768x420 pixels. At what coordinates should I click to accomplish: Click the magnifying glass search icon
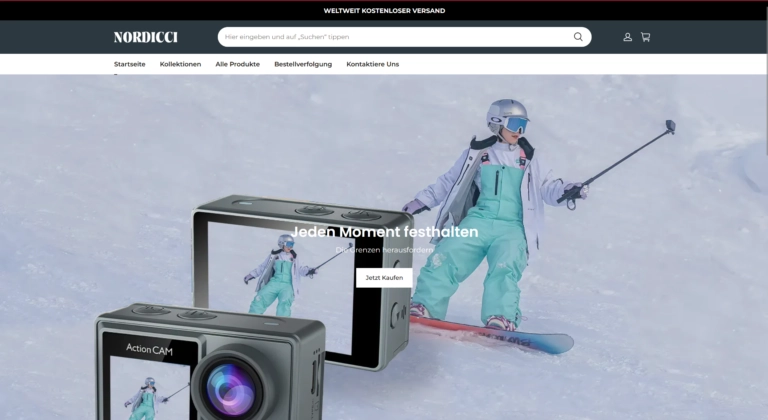click(578, 37)
